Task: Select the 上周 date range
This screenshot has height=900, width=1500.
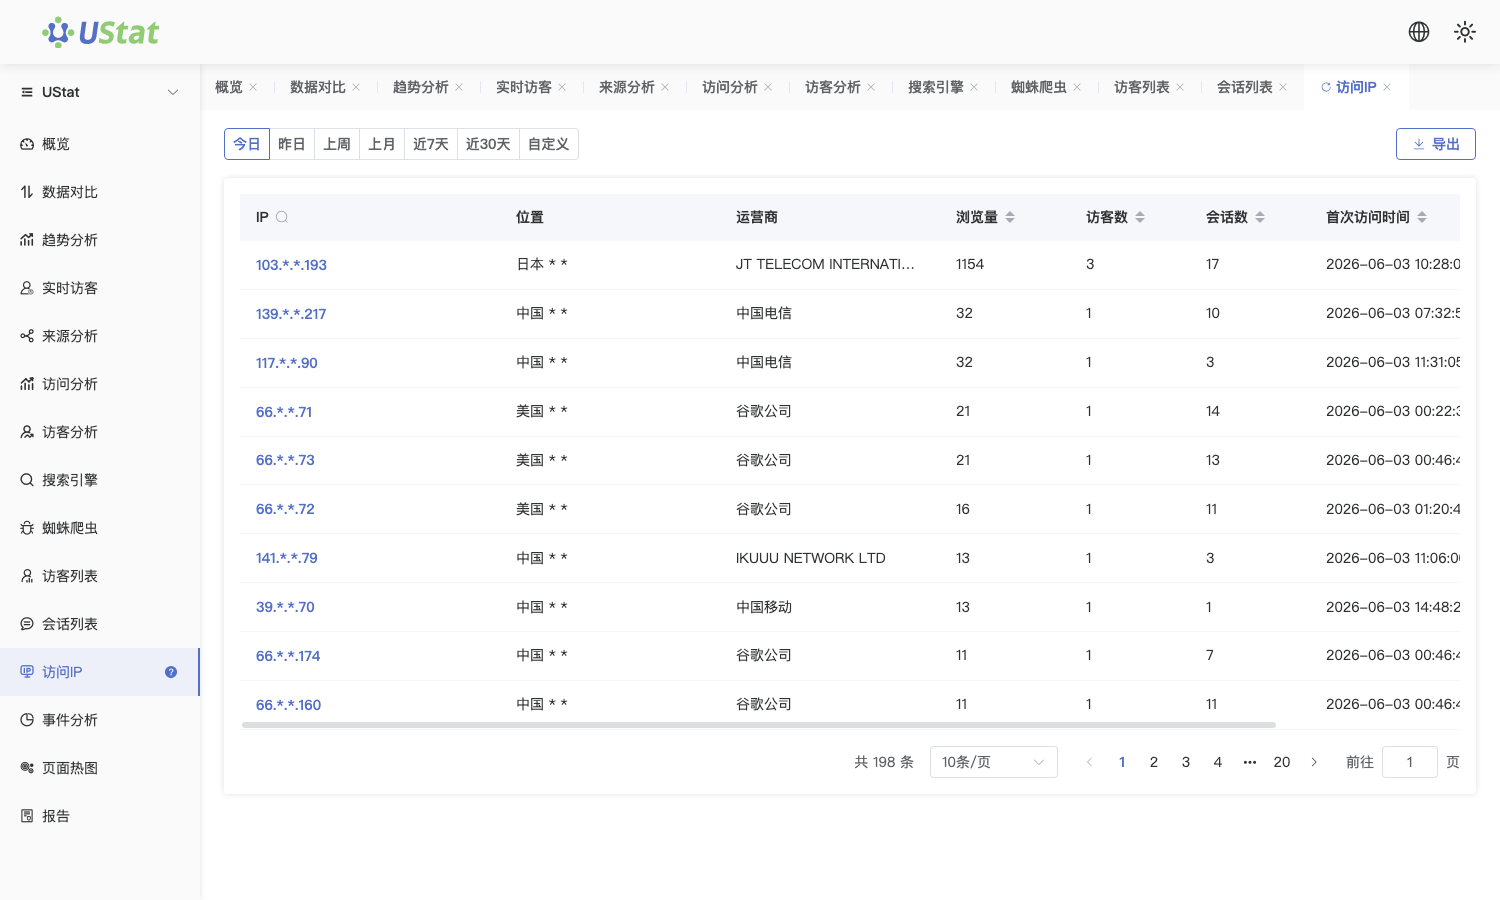Action: pos(337,144)
